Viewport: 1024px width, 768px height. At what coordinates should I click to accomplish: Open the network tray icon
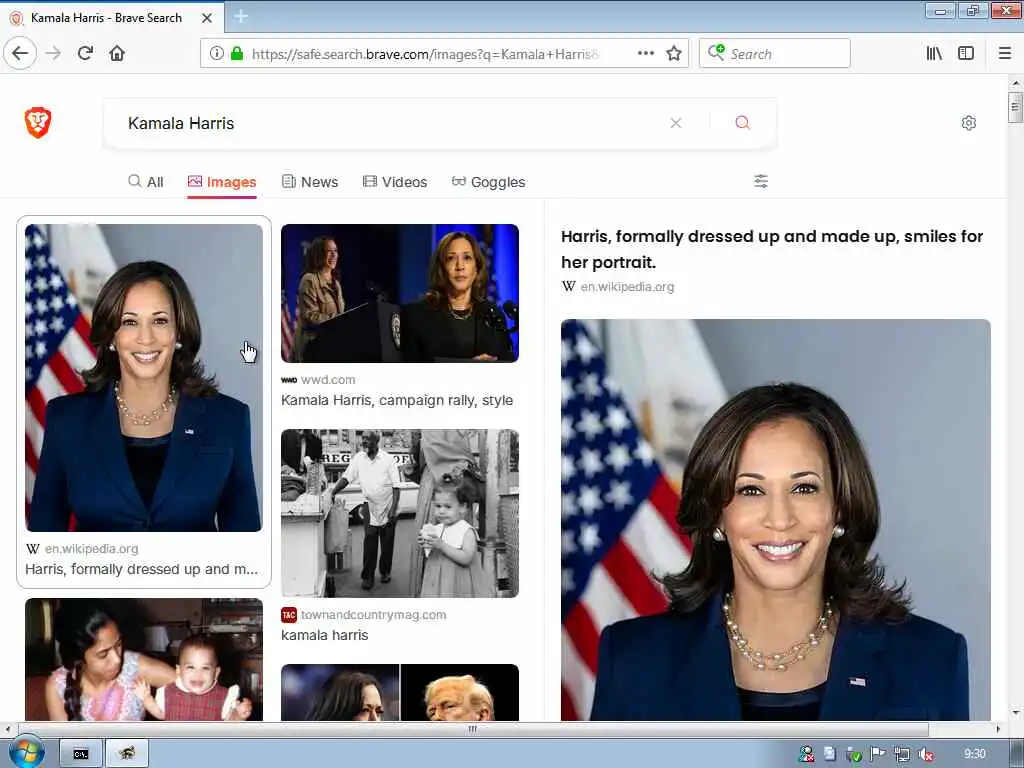tap(902, 754)
